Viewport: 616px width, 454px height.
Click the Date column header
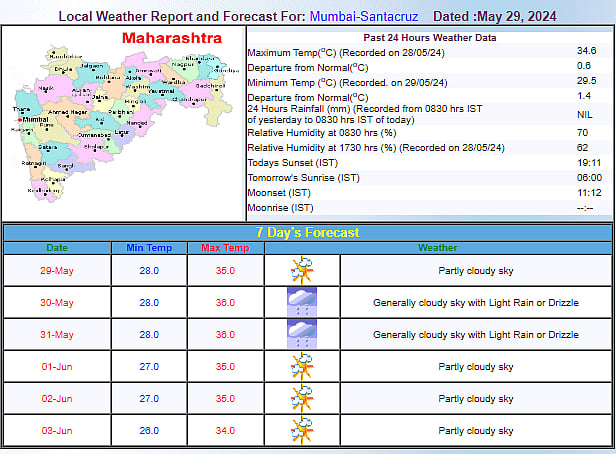click(58, 248)
